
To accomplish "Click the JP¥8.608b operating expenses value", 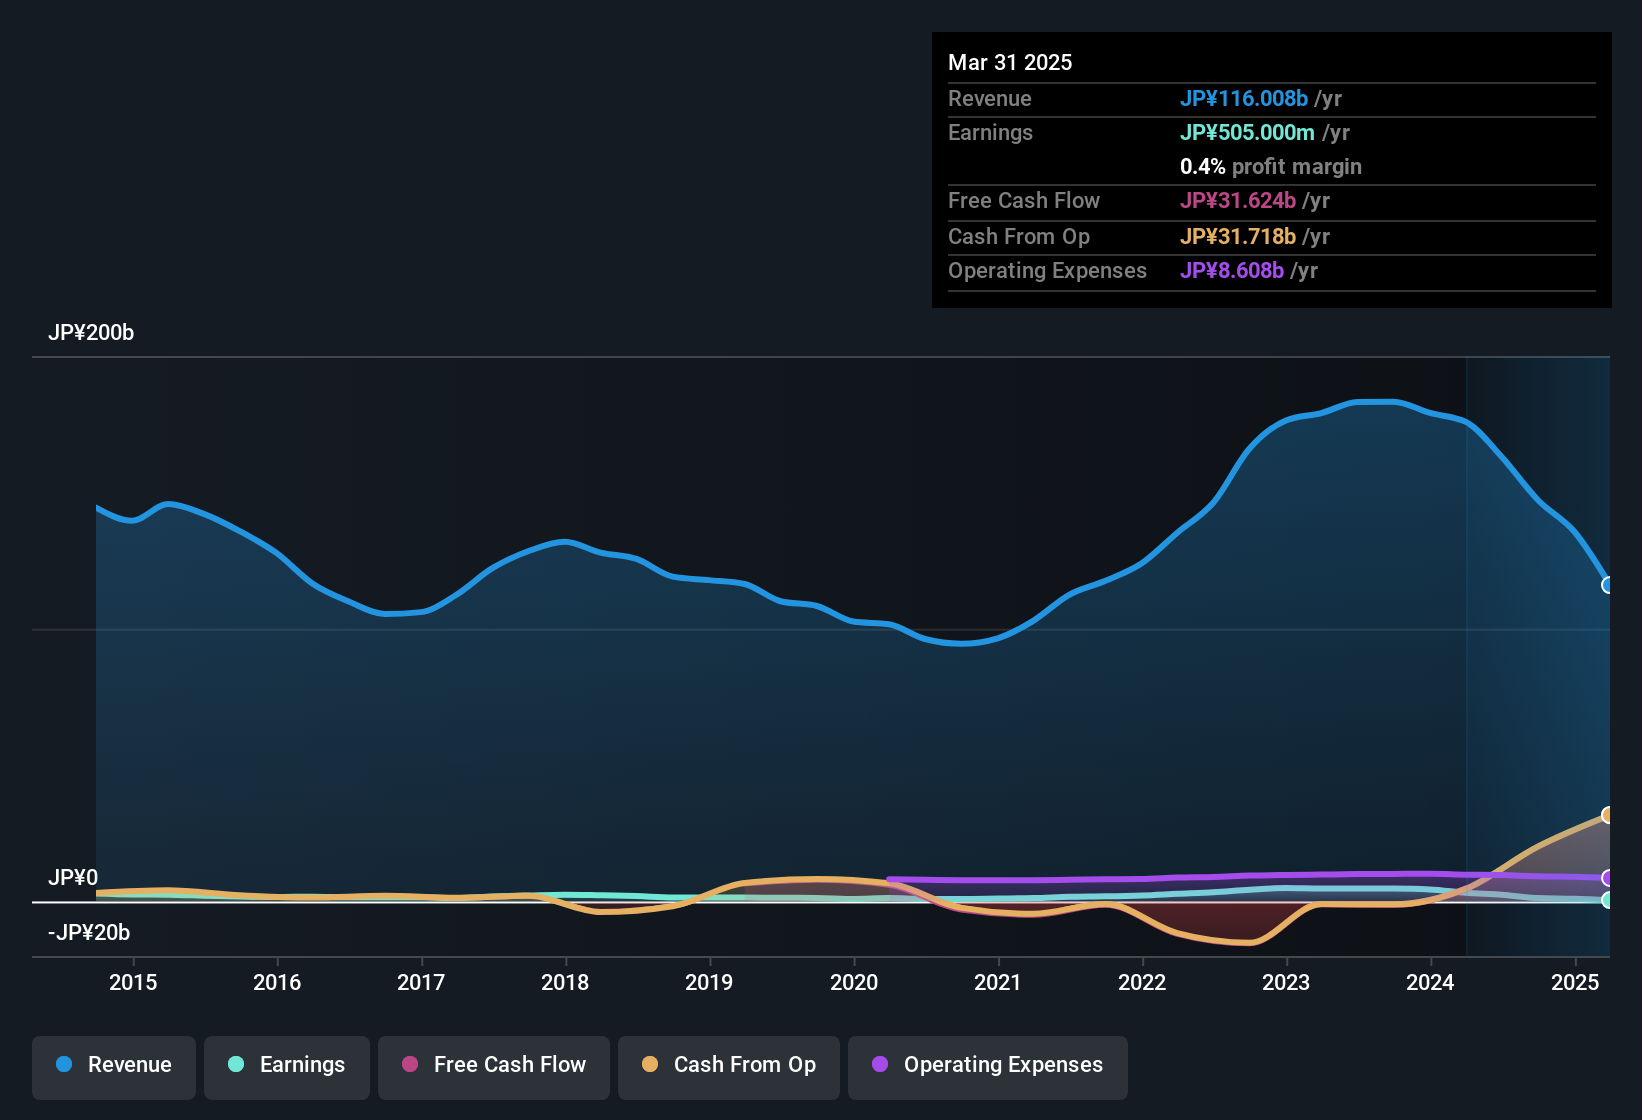I will (1232, 270).
